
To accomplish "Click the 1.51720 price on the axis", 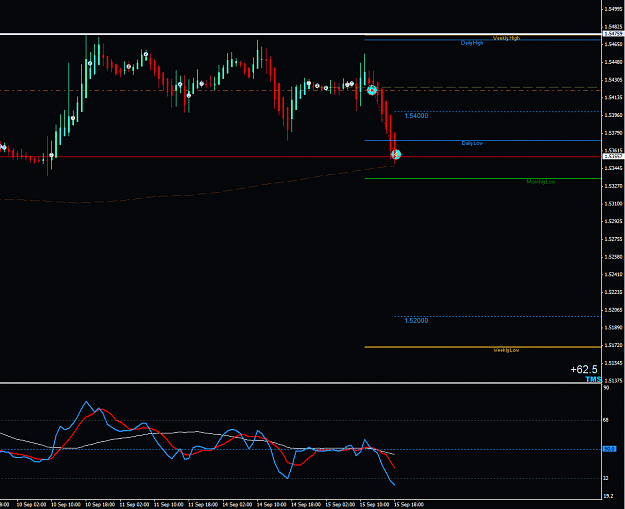I will click(613, 345).
